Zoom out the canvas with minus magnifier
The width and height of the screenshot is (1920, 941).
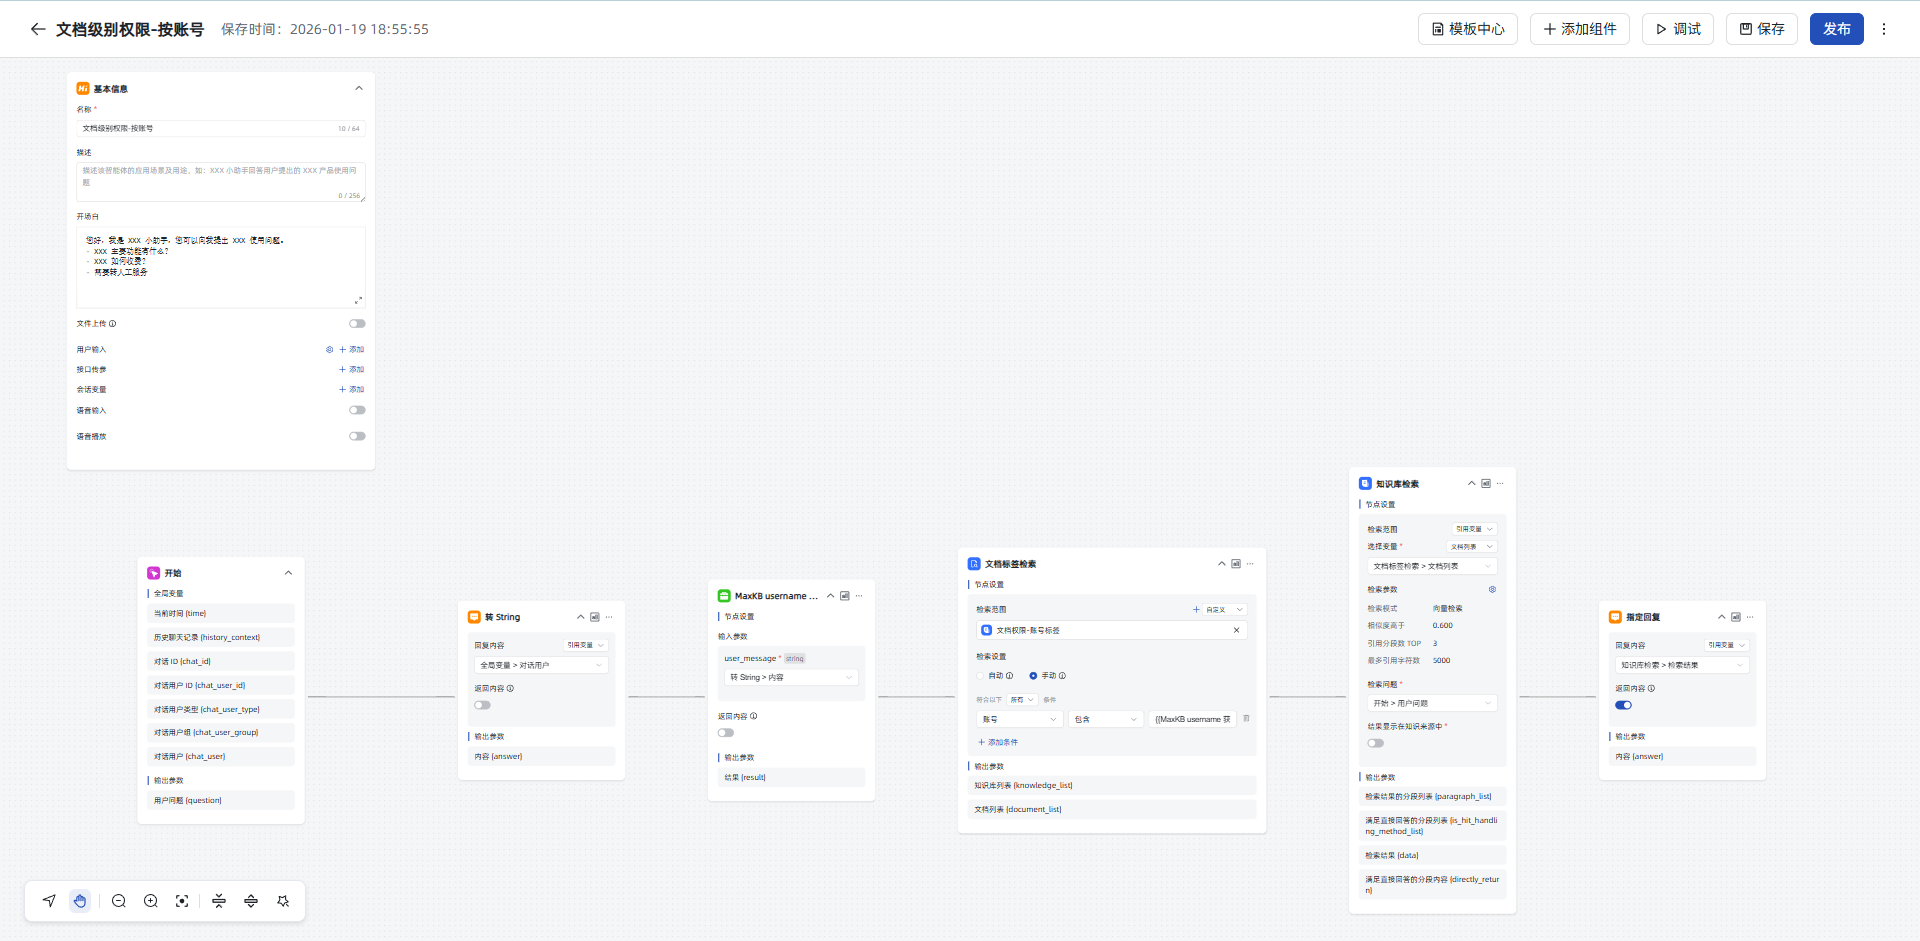click(119, 901)
